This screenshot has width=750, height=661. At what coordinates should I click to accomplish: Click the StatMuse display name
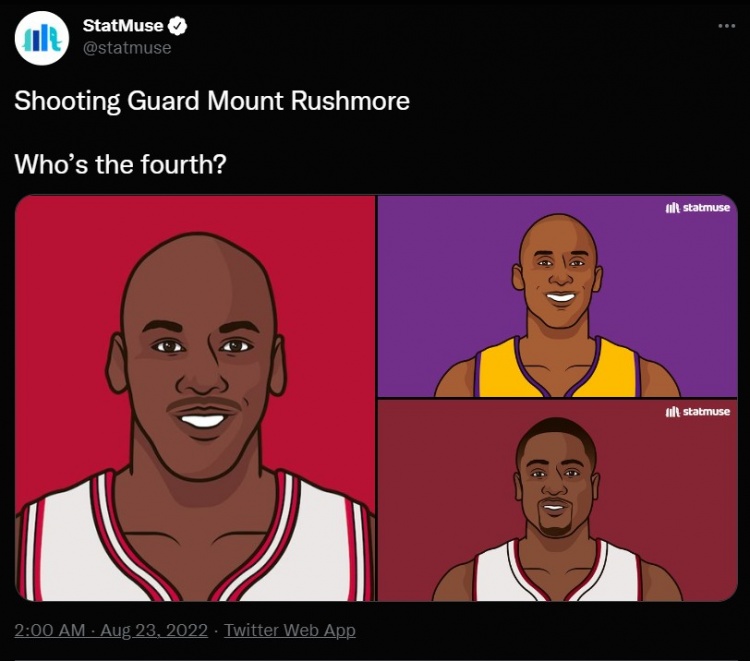[123, 26]
